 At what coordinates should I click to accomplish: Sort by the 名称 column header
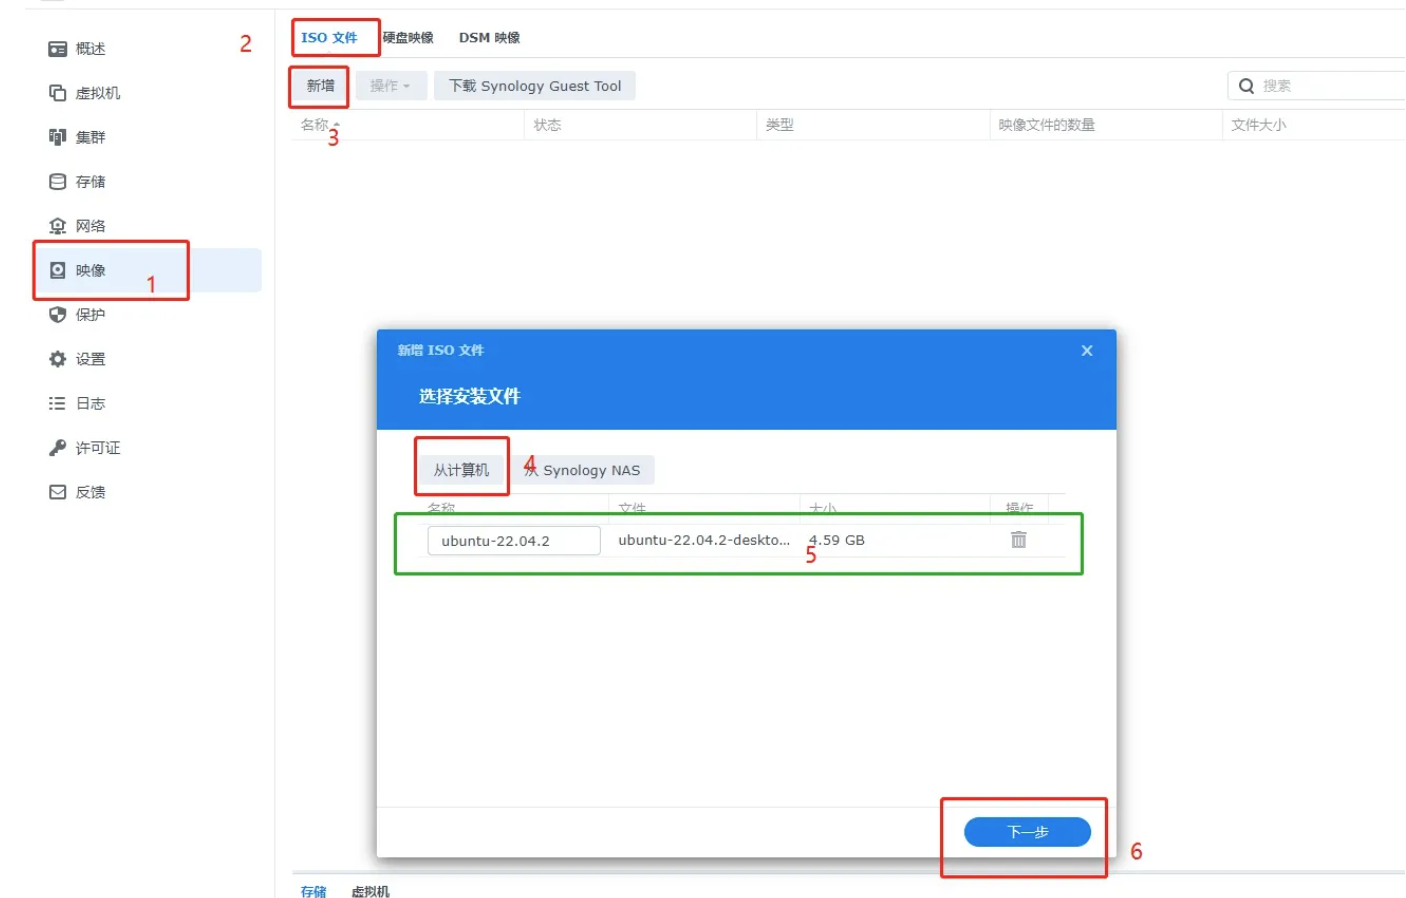point(316,125)
